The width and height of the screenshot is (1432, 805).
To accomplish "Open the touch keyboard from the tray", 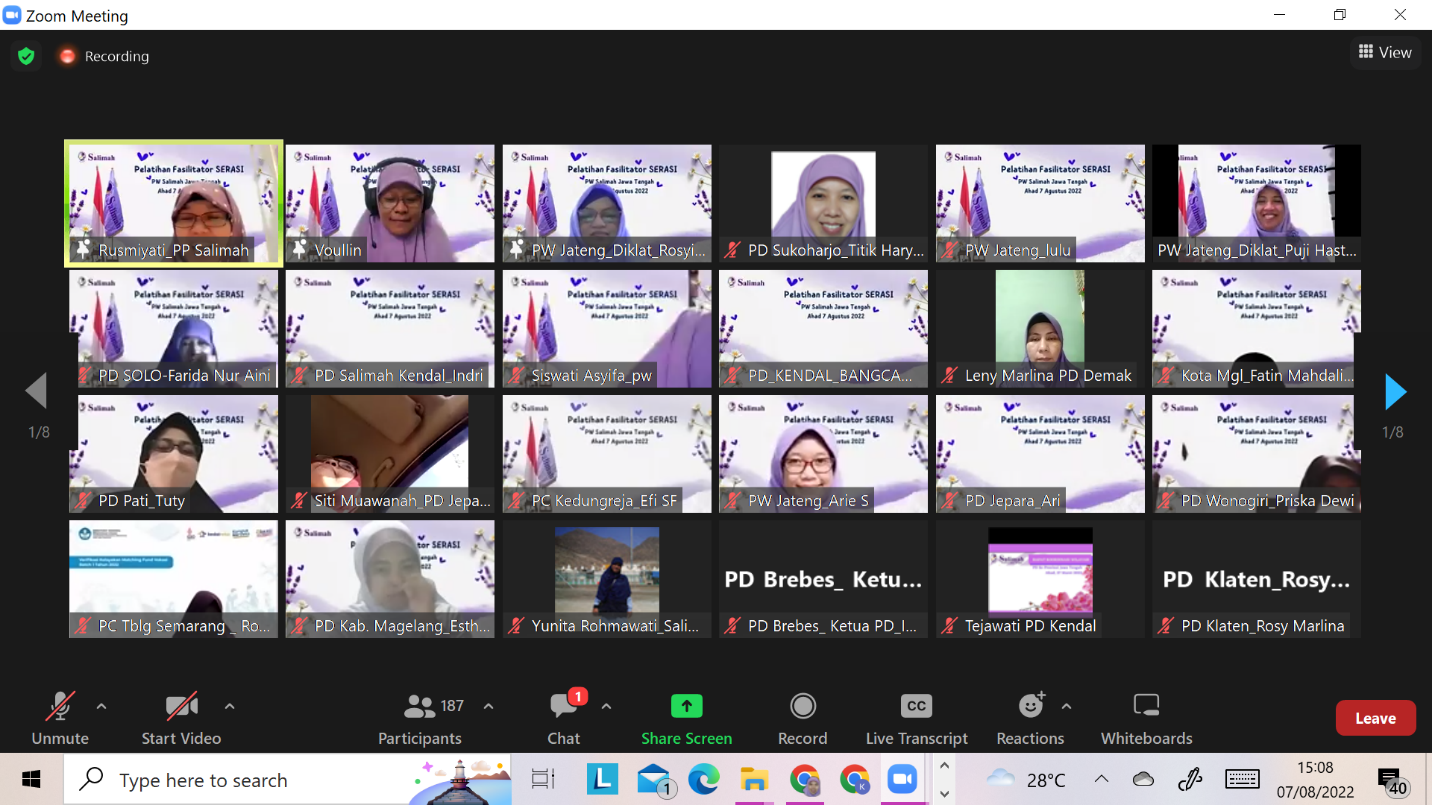I will click(1242, 780).
